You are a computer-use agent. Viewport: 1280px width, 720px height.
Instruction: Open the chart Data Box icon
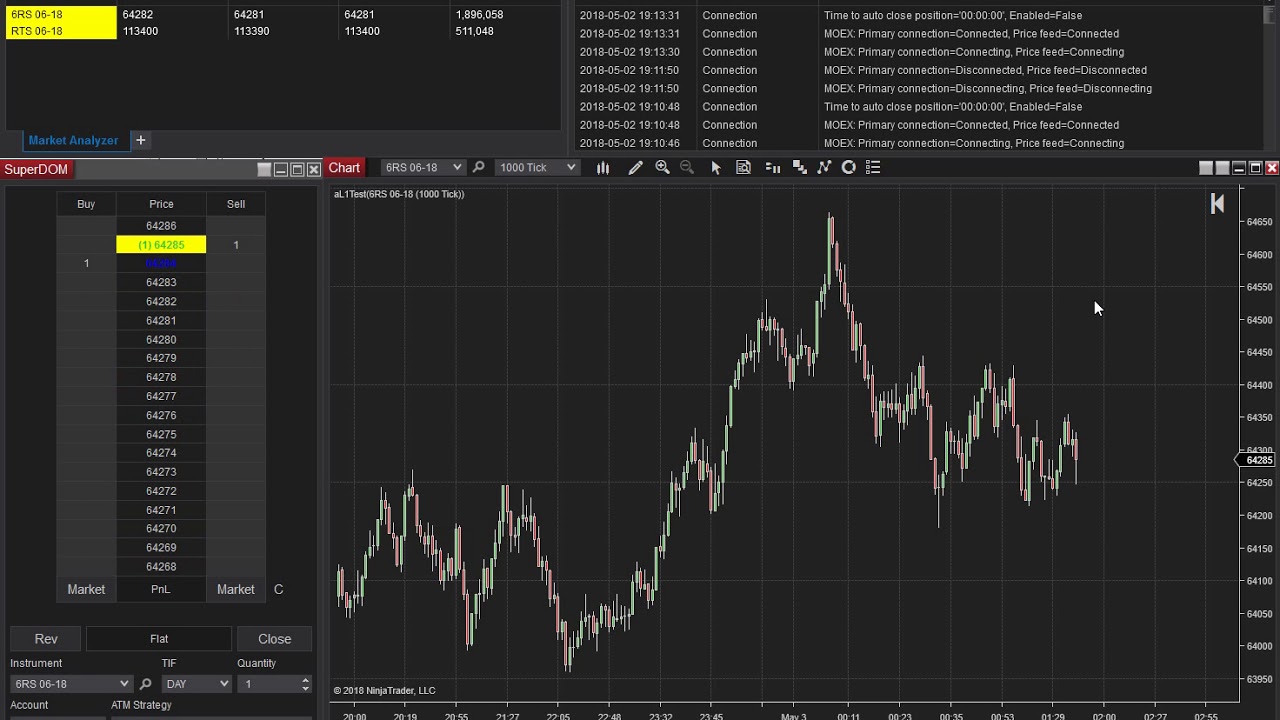[x=743, y=168]
